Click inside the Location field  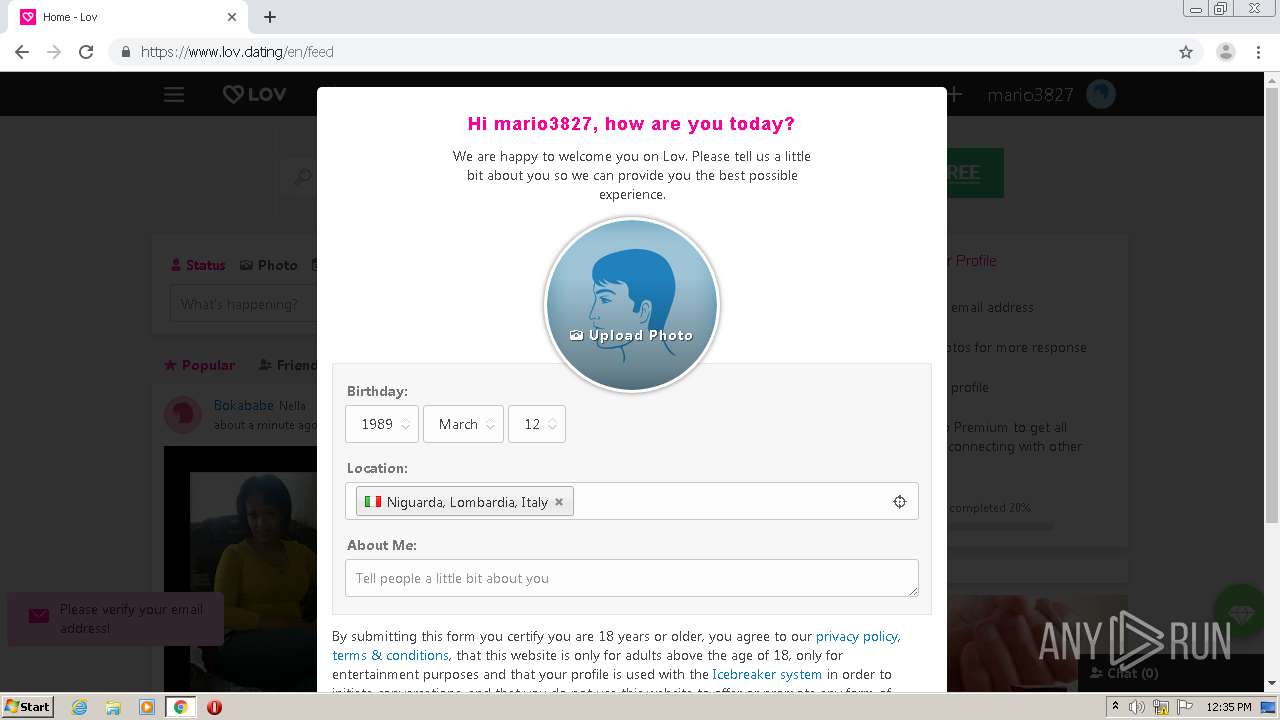pyautogui.click(x=632, y=501)
